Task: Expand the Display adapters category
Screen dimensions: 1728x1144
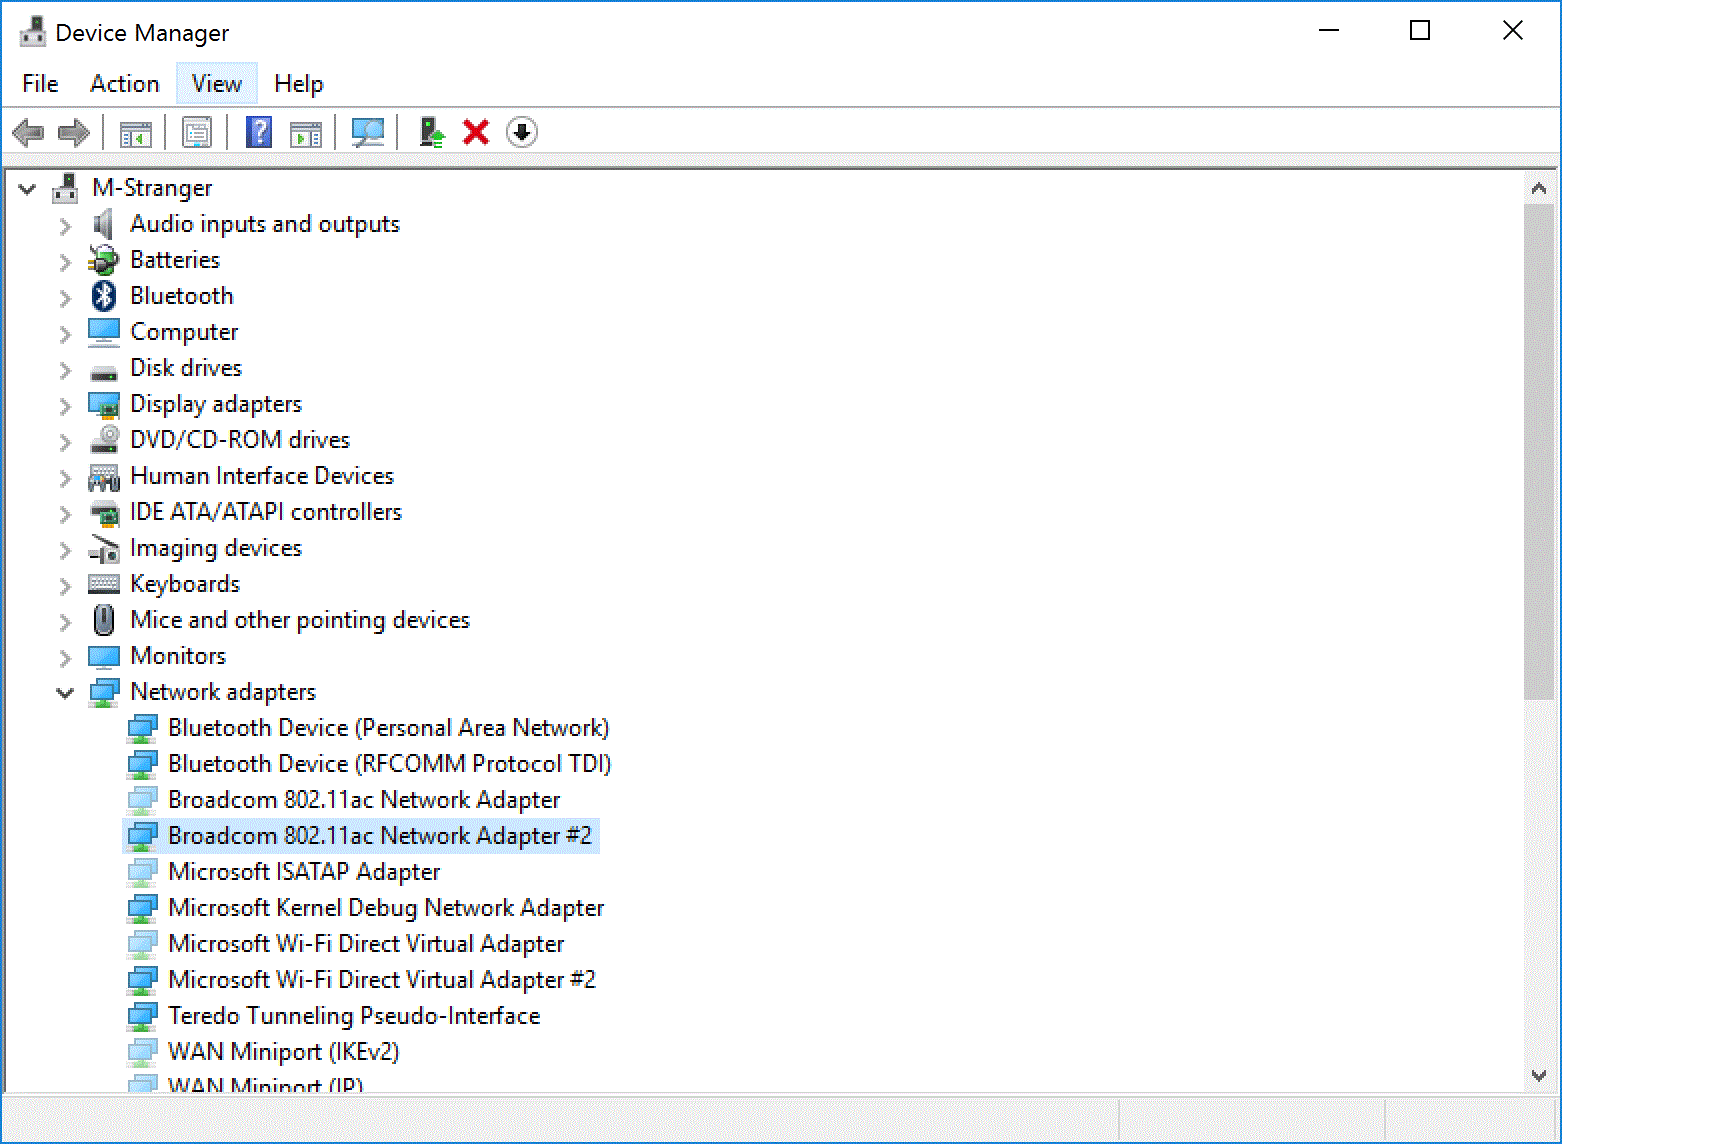Action: 65,406
